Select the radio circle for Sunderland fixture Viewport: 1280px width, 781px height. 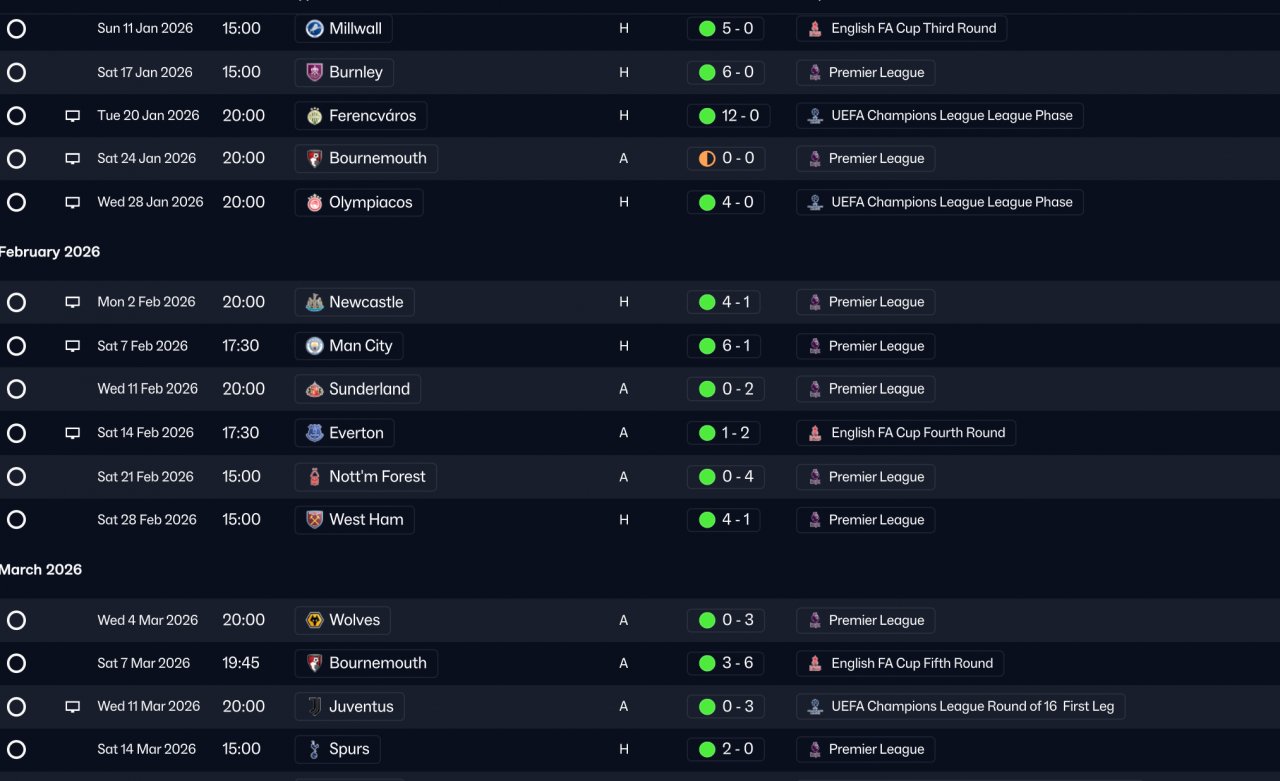[x=16, y=389]
